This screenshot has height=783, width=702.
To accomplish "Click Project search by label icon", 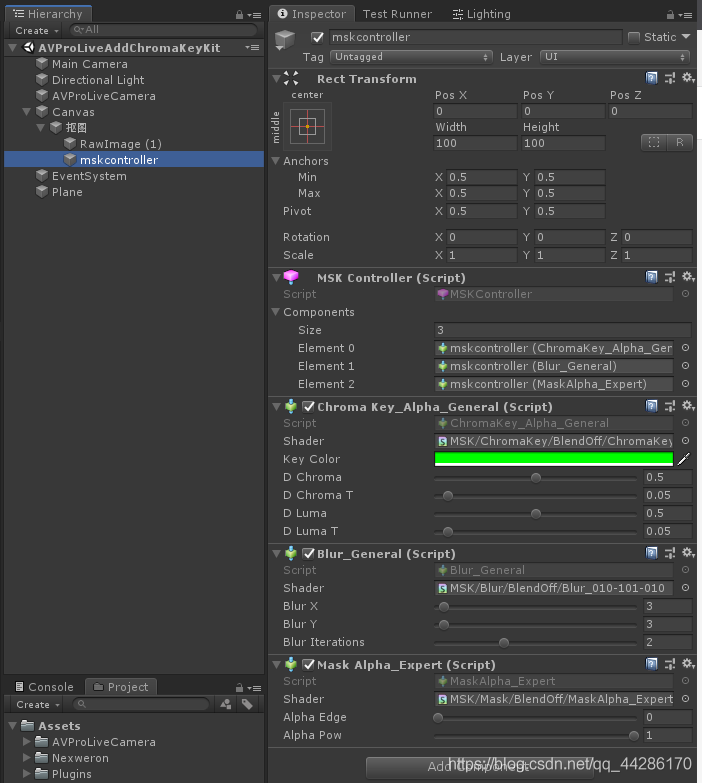I will point(247,704).
